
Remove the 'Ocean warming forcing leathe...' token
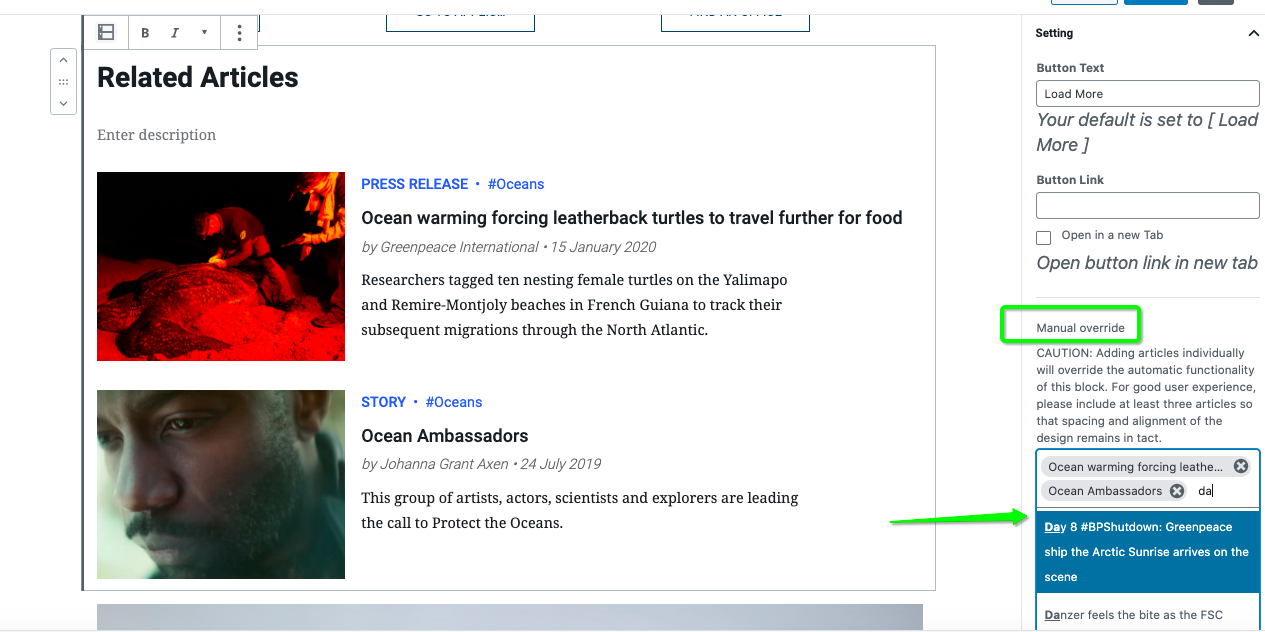1241,467
